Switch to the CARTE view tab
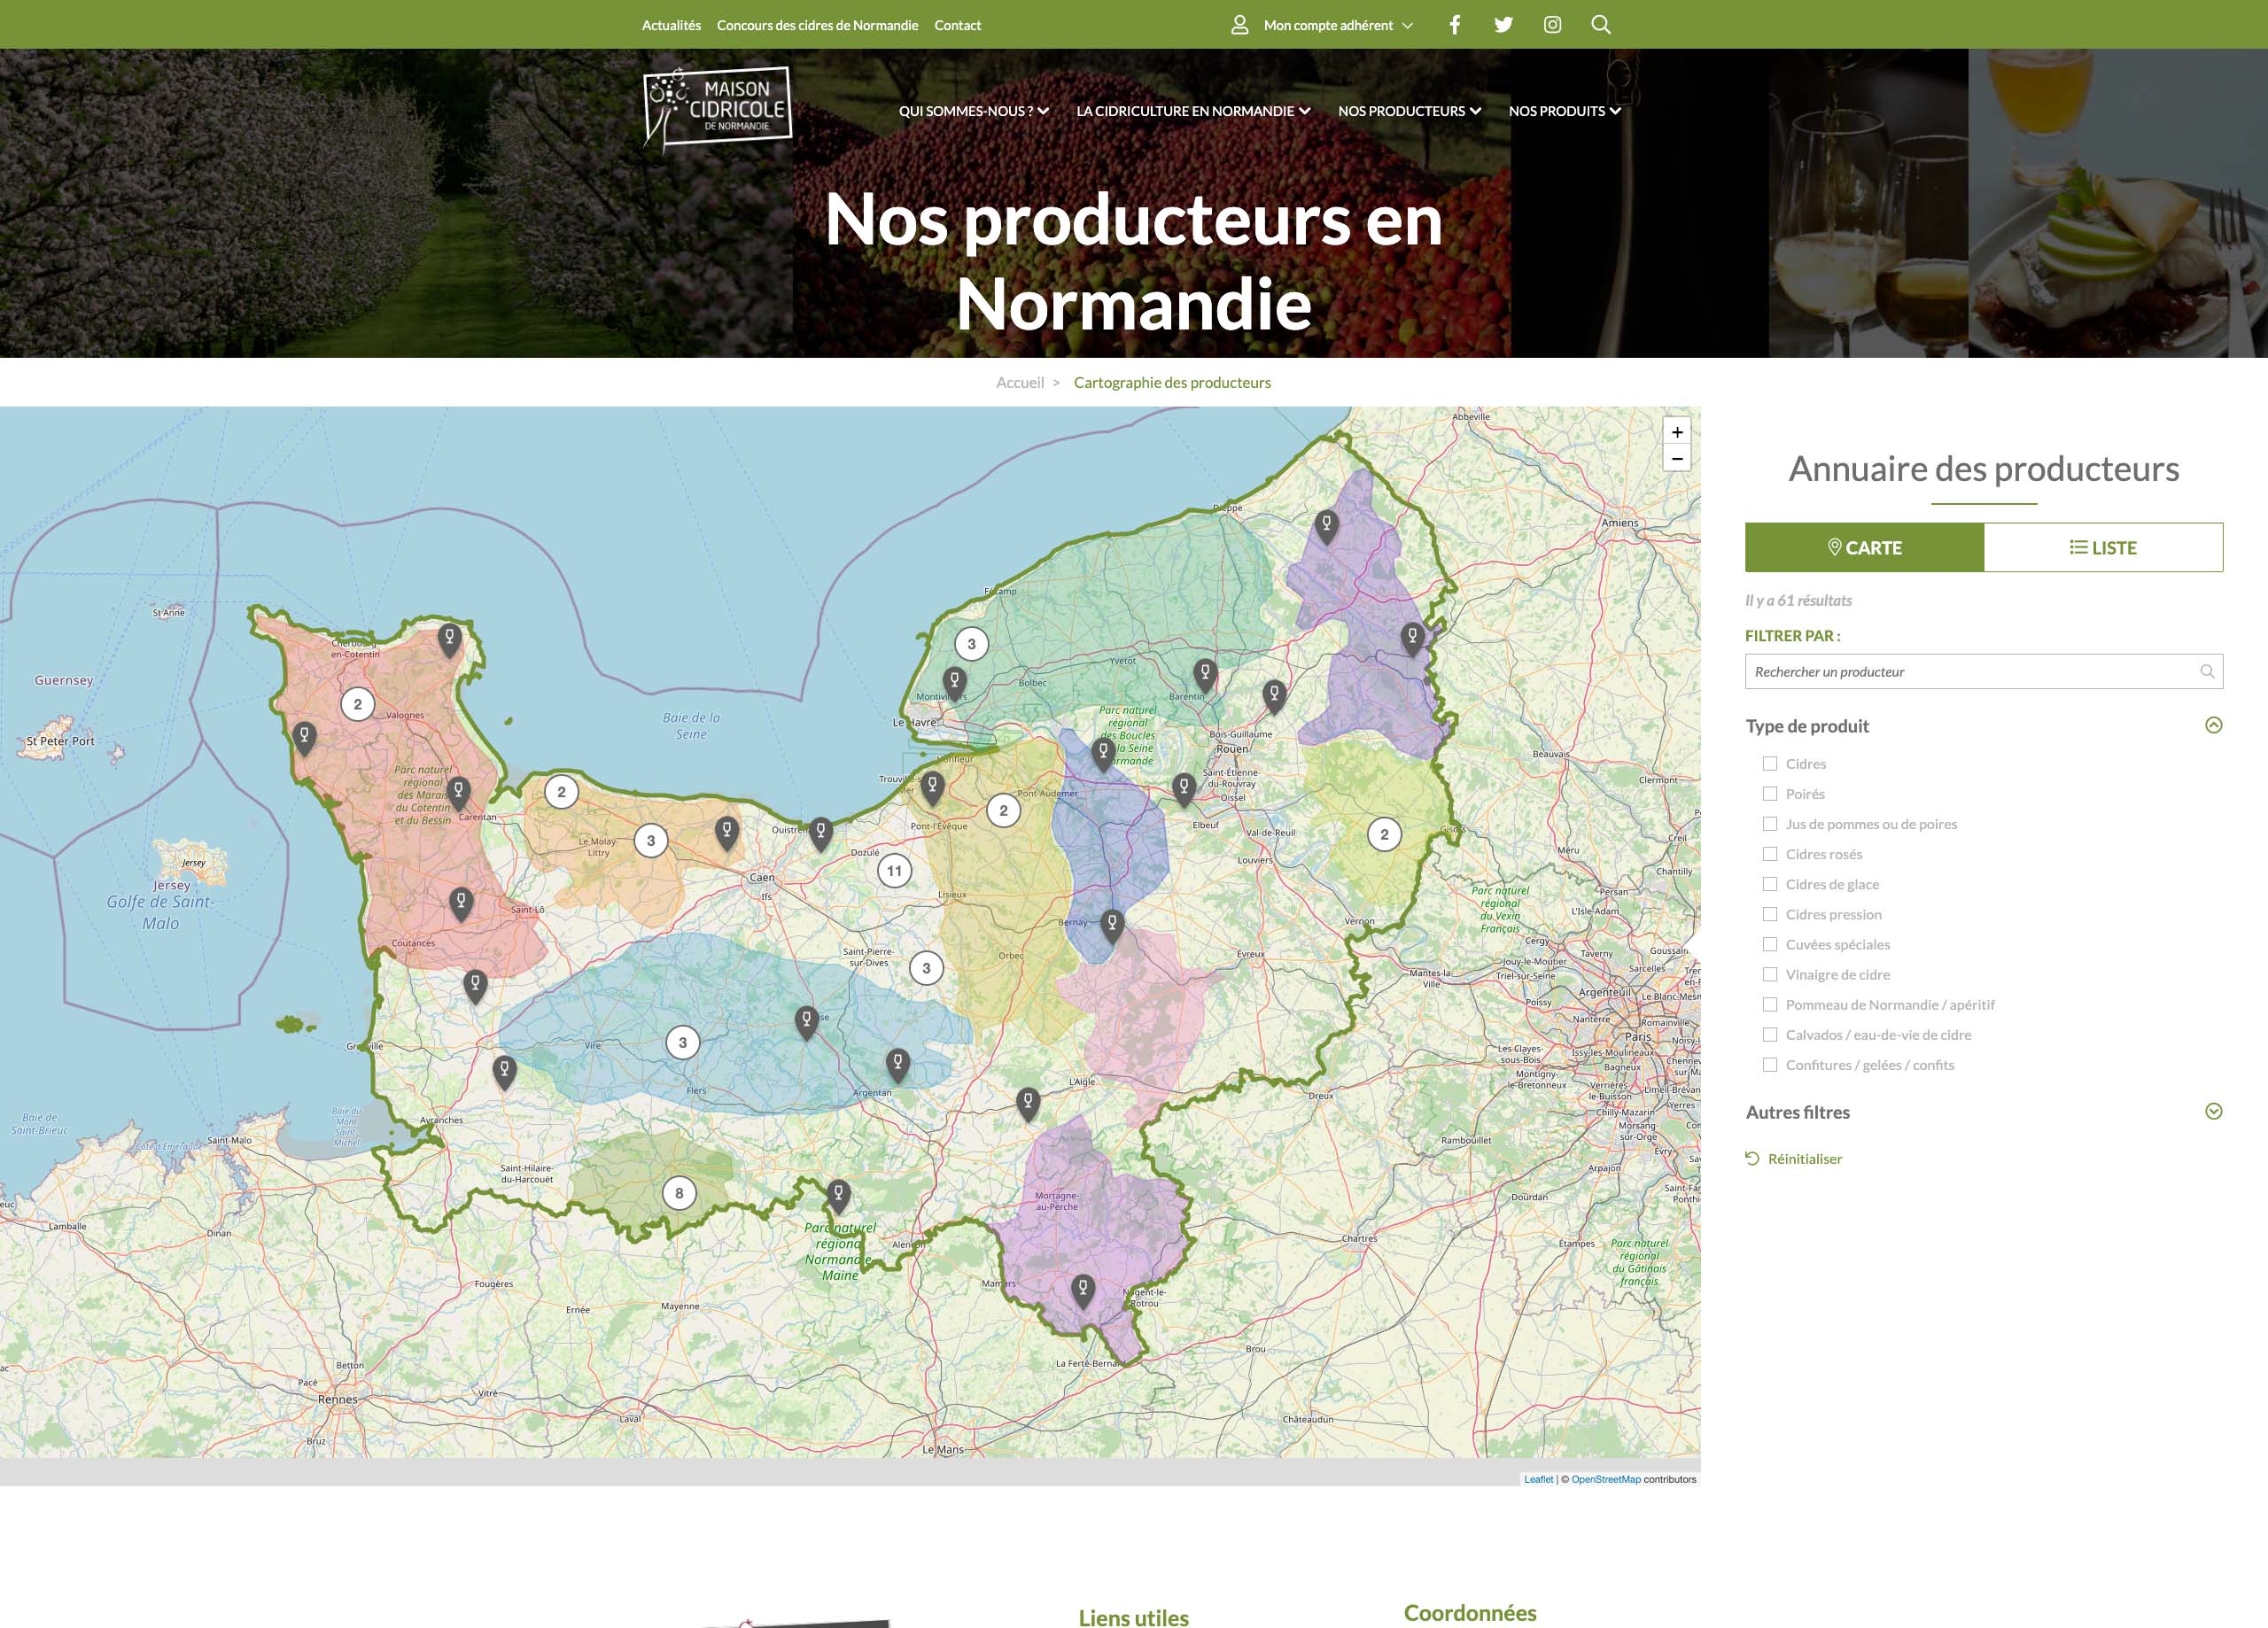 (x=1864, y=548)
